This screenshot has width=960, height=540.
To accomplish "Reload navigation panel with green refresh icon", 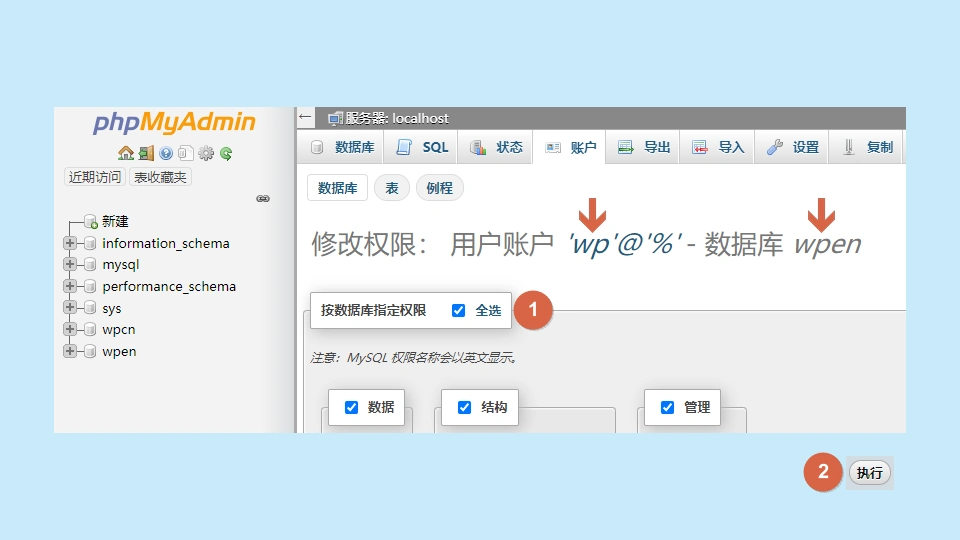I will coord(226,153).
